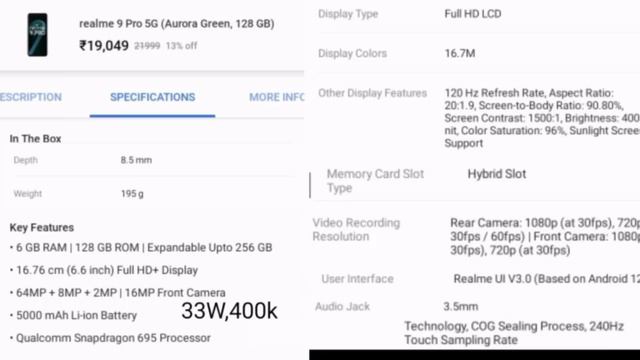Click the 16.76 cm Full HD+ Display feature line
The height and width of the screenshot is (360, 640).
104,270
